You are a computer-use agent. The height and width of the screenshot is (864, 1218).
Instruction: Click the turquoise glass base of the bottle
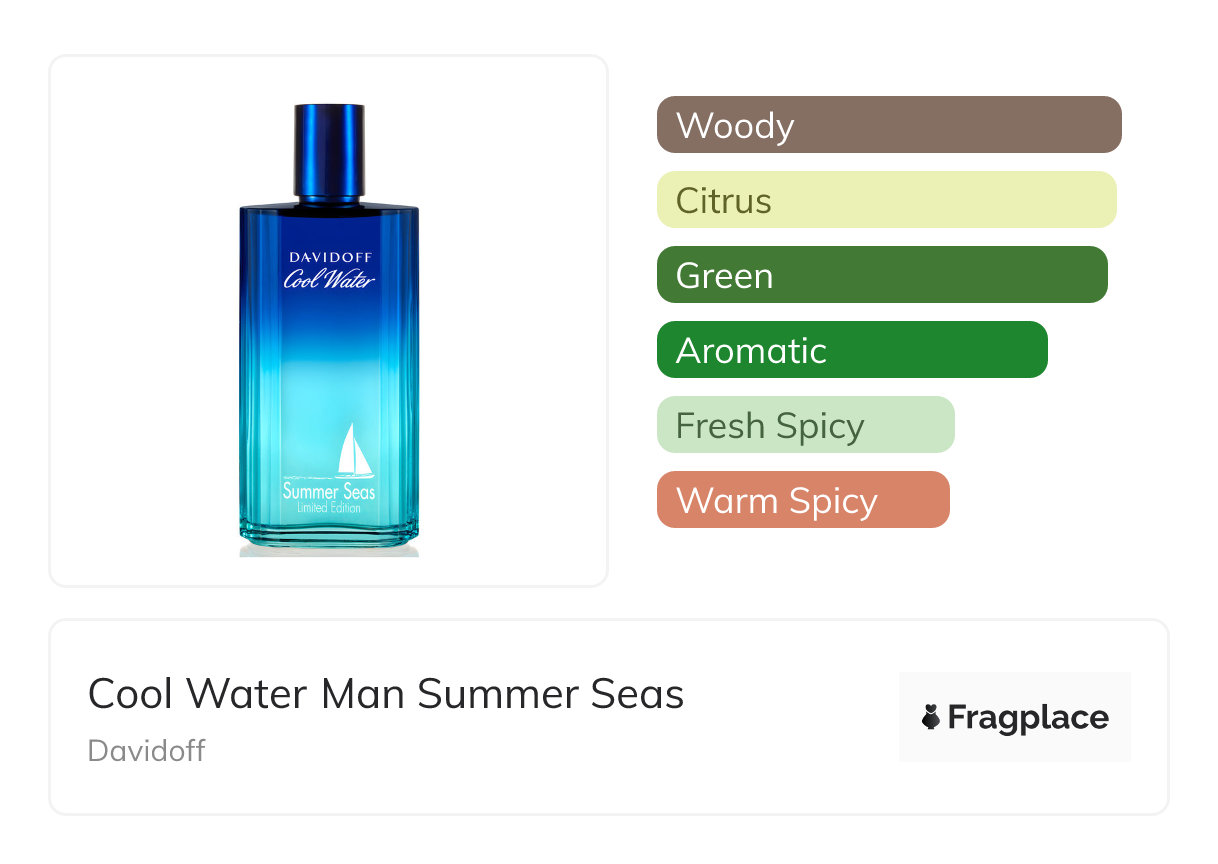(x=329, y=535)
